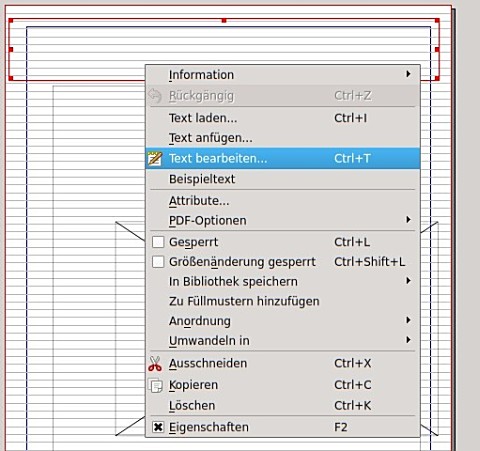
Task: Click the Information submenu arrow
Action: 408,74
